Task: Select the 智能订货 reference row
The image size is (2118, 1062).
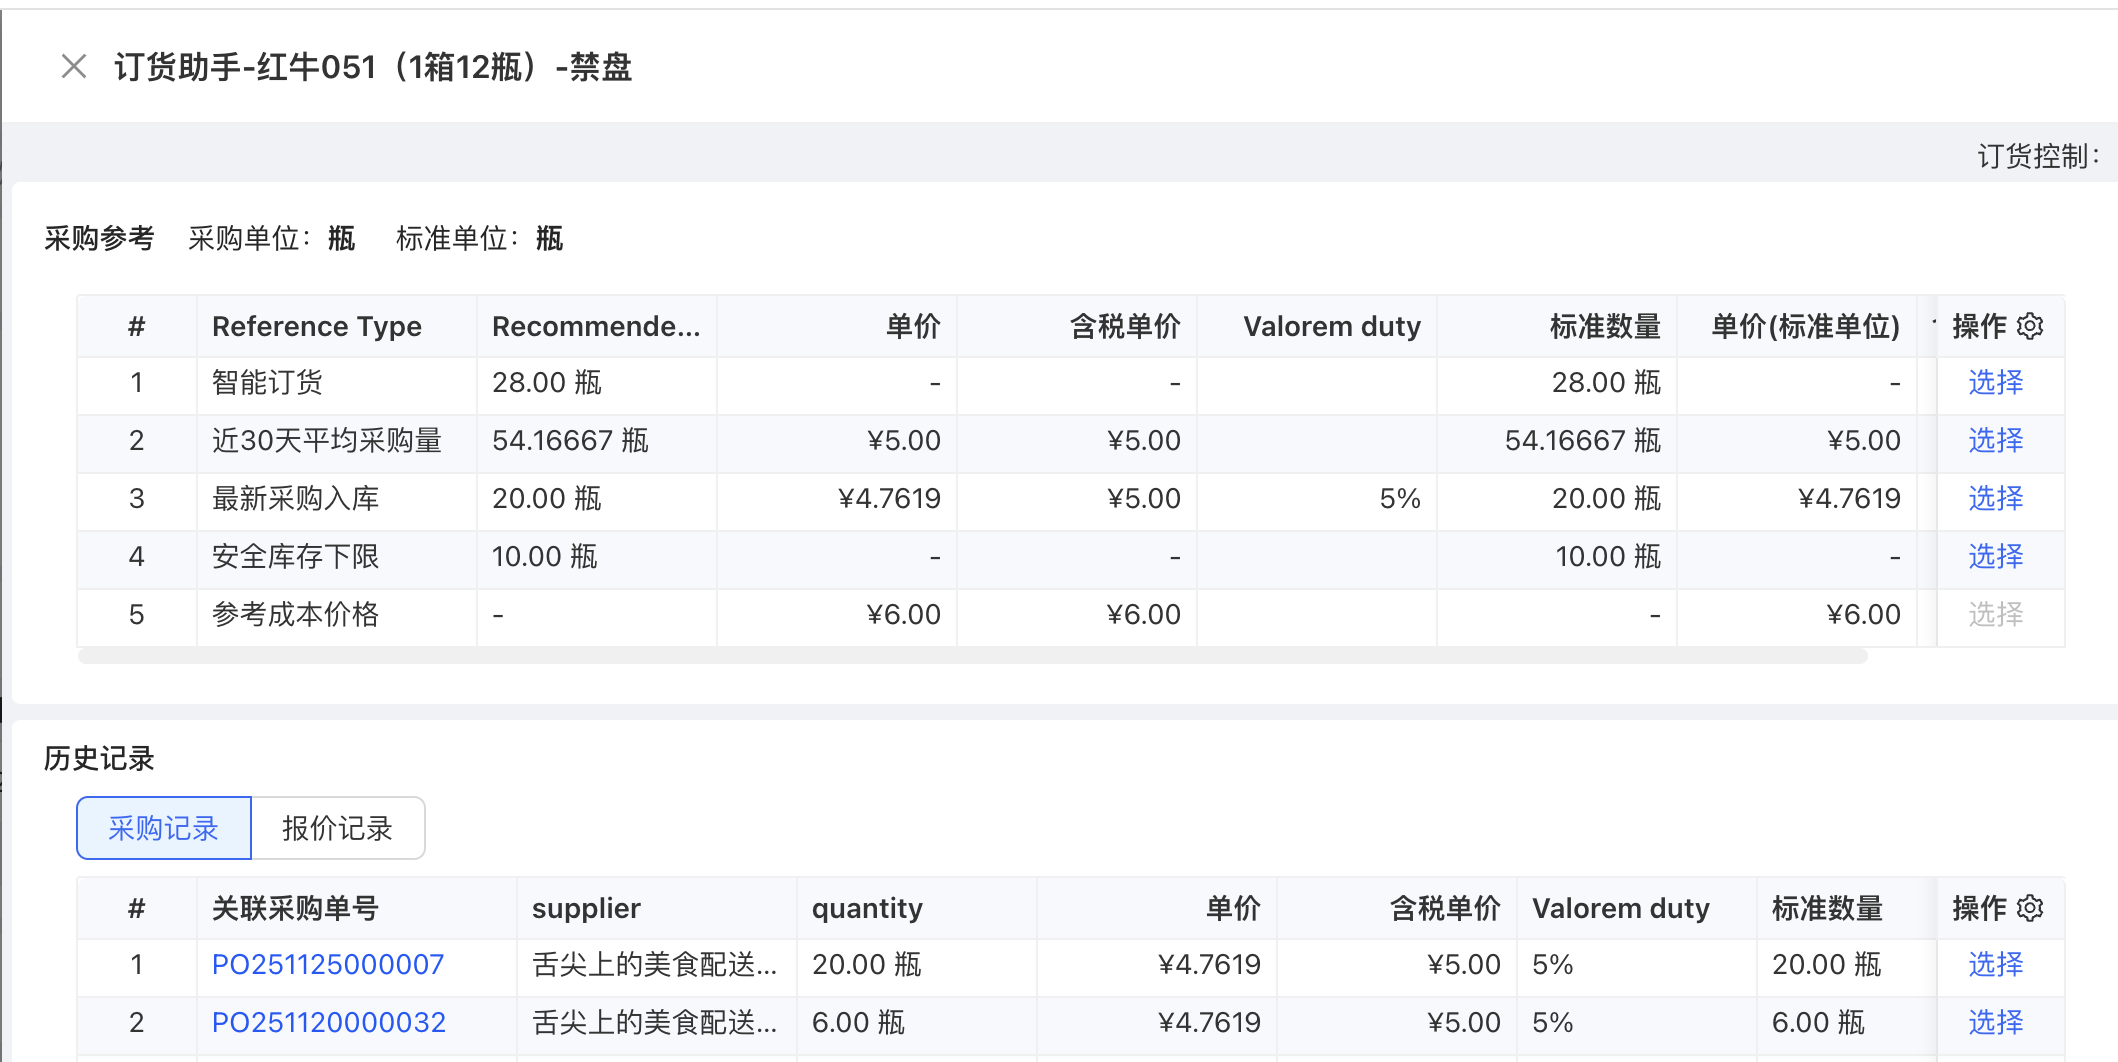Action: (1995, 383)
